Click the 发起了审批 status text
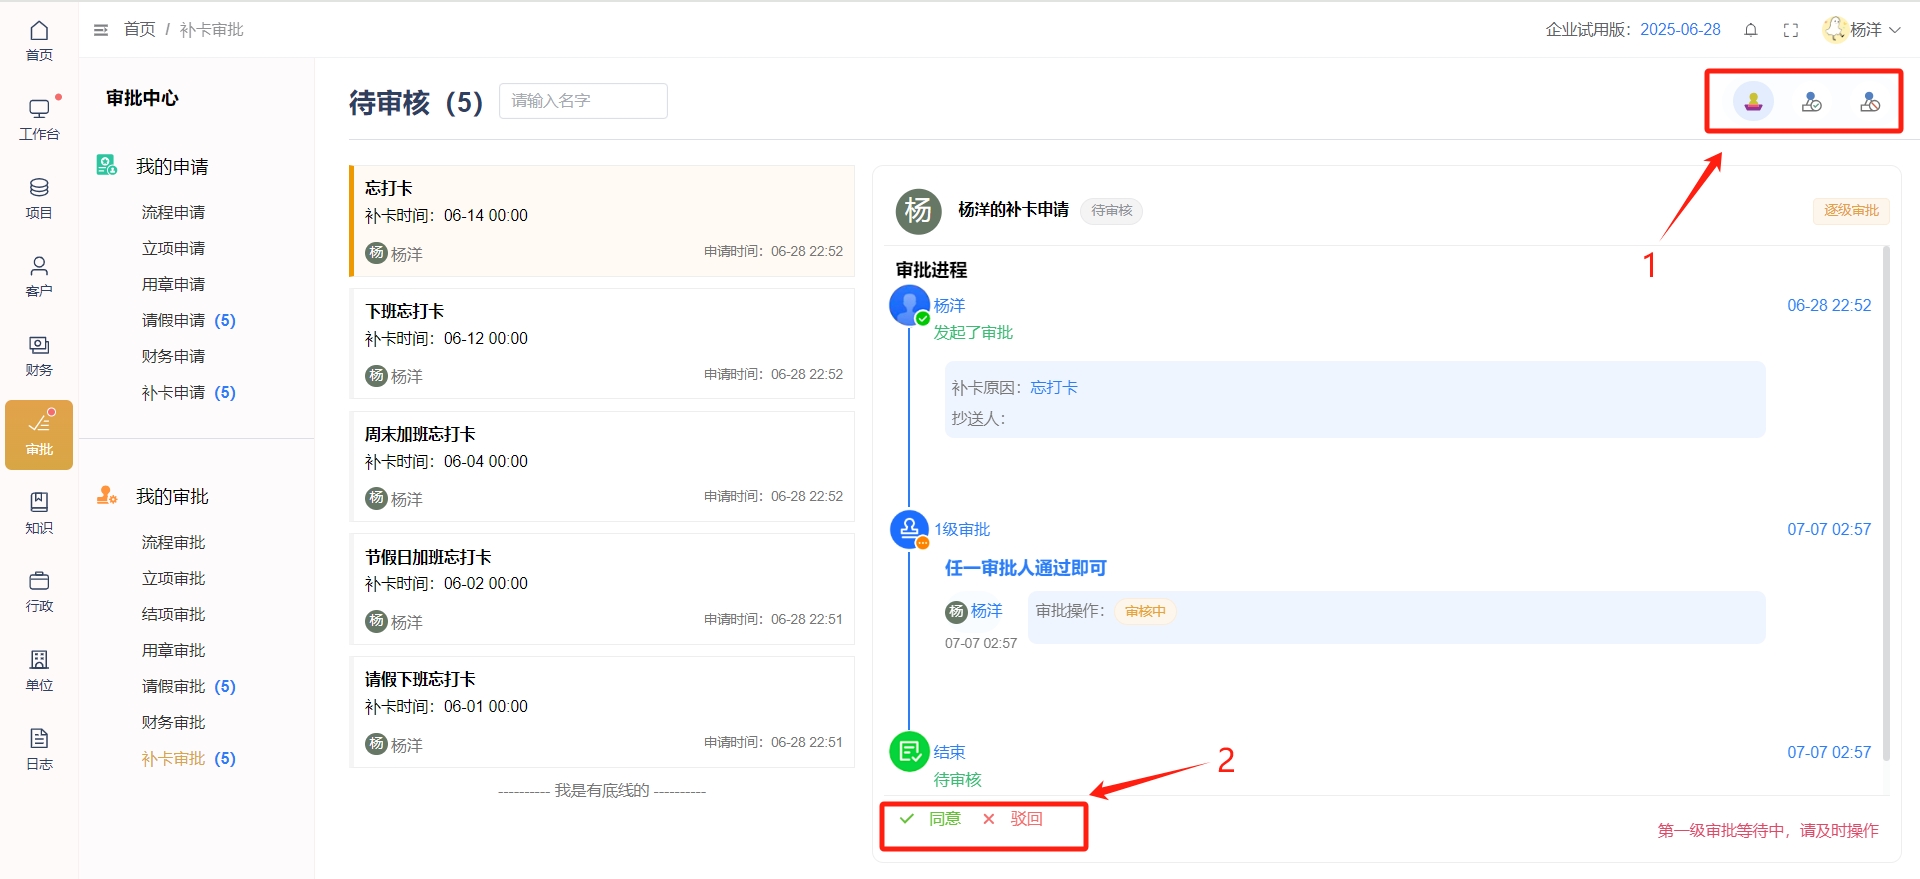Screen dimensions: 1920x879 point(973,332)
